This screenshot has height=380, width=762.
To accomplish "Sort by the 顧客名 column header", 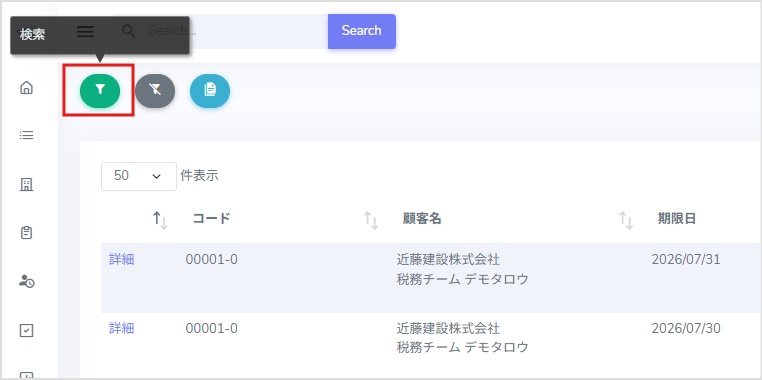I will 422,219.
